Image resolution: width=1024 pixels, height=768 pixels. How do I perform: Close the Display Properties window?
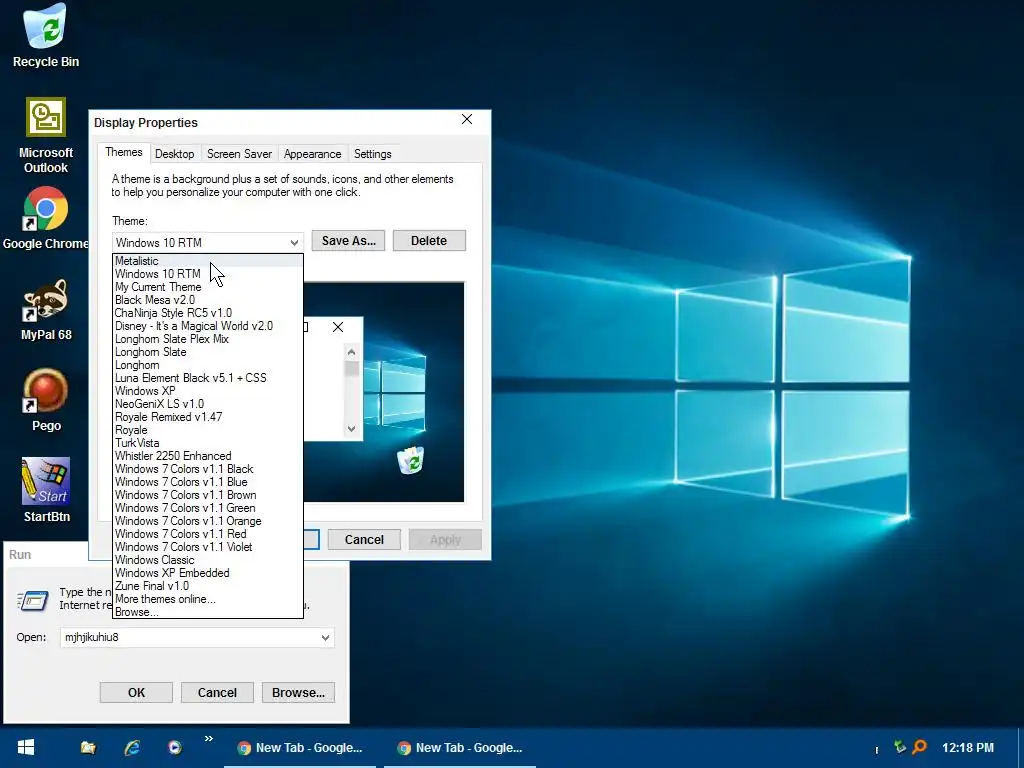click(x=467, y=119)
